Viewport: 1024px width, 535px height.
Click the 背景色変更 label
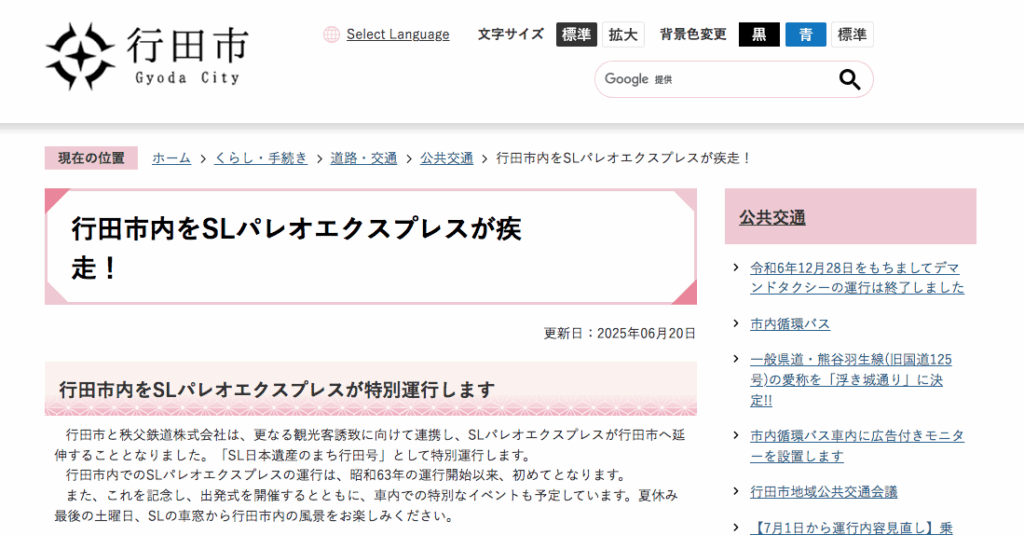[693, 34]
